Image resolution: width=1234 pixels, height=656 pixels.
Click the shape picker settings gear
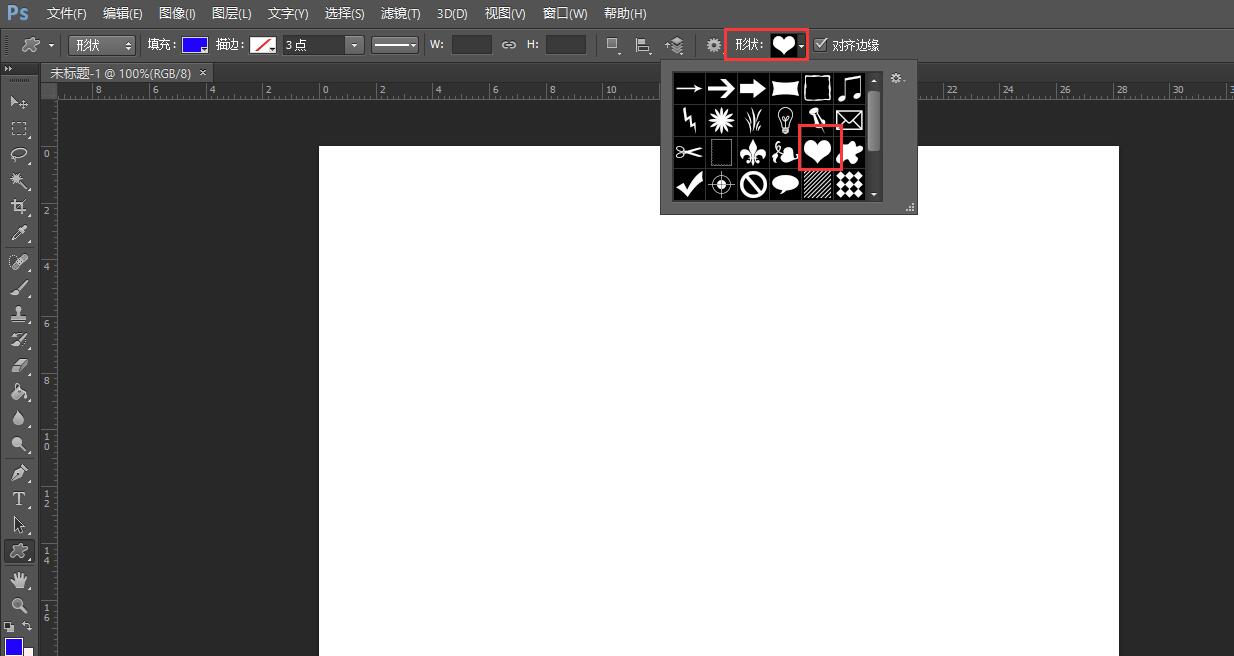[x=897, y=79]
